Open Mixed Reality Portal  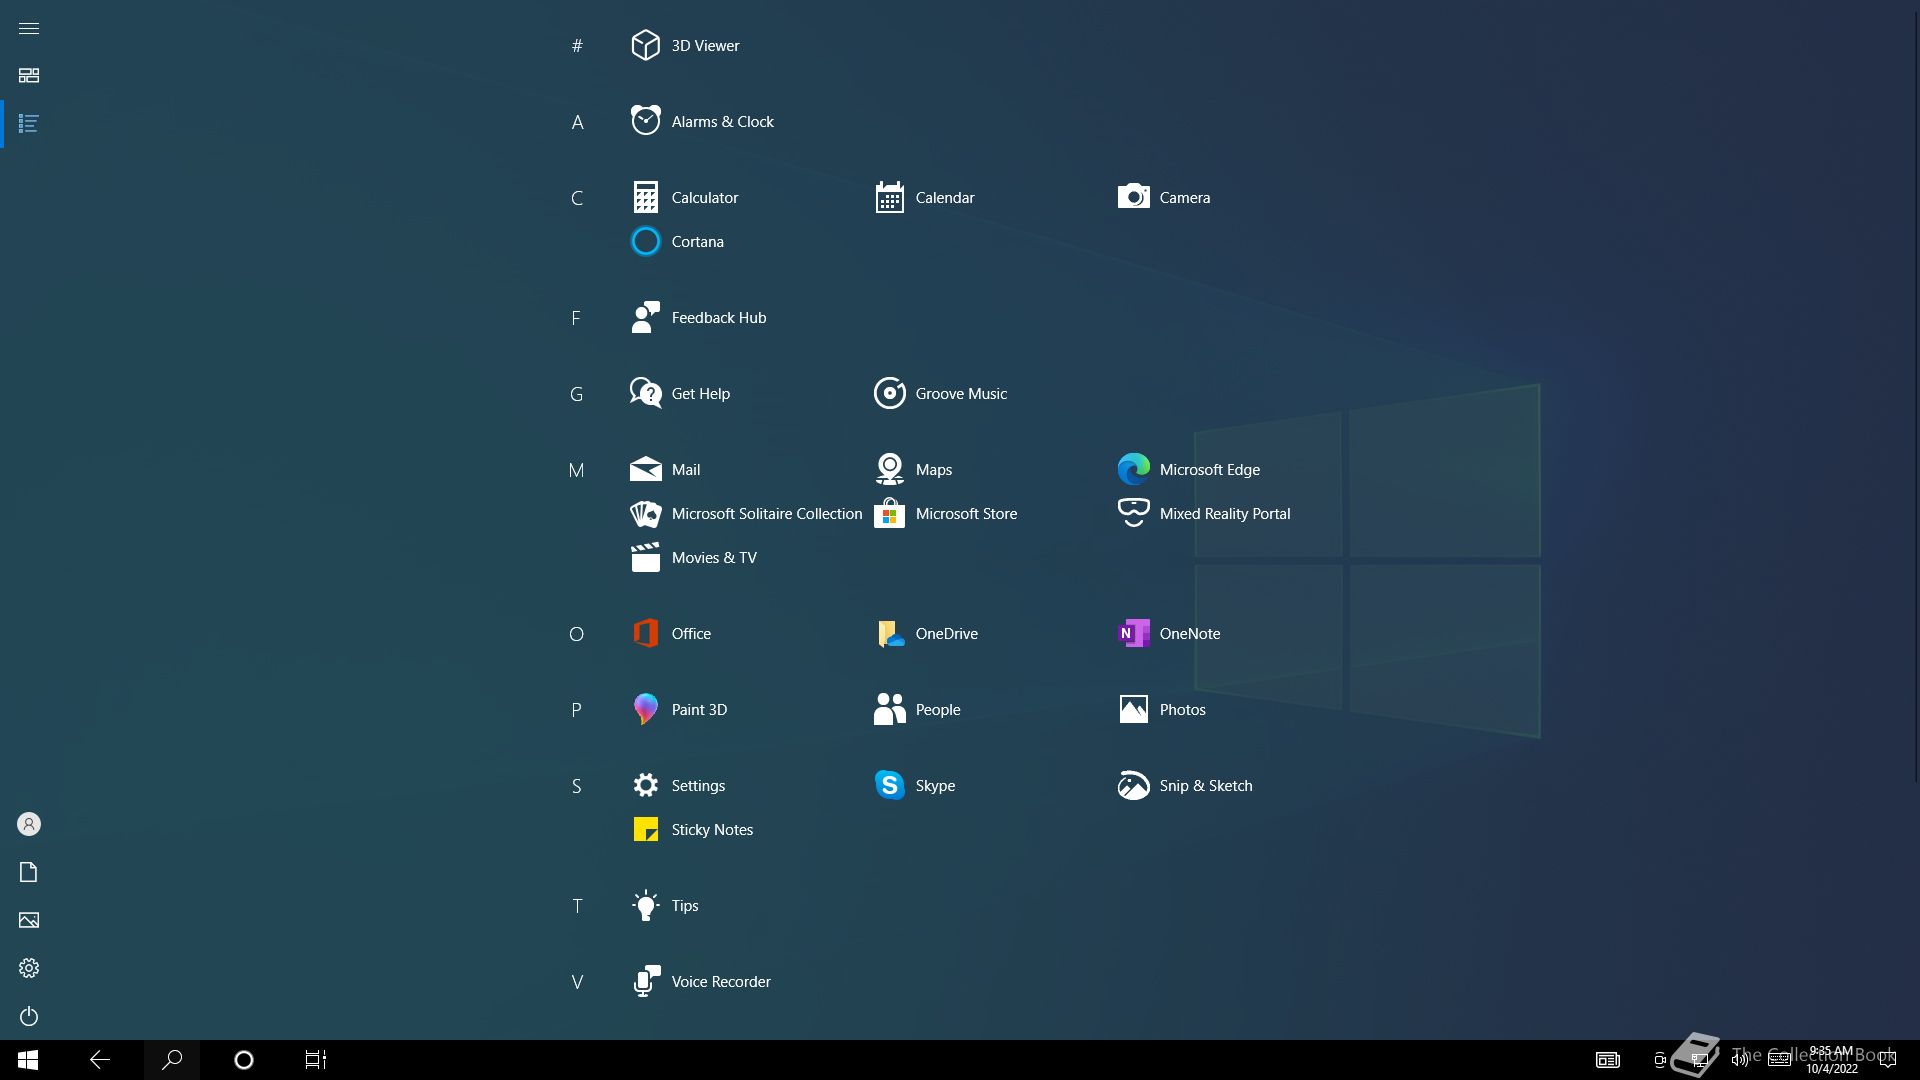coord(1204,514)
